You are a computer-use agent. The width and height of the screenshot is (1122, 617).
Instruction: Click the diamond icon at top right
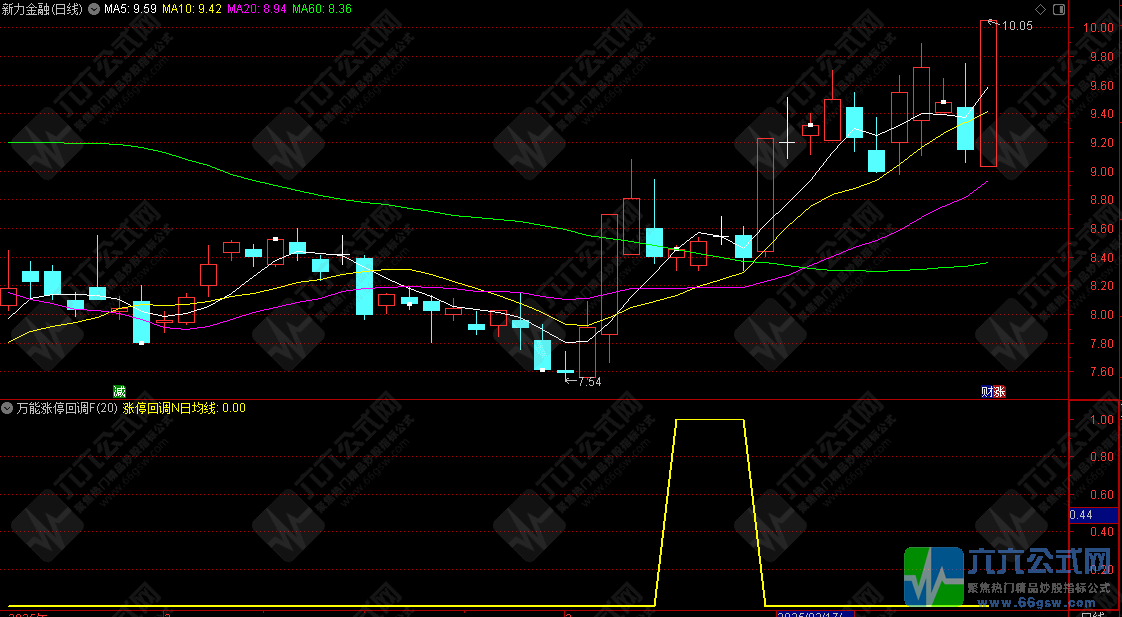pyautogui.click(x=1040, y=9)
